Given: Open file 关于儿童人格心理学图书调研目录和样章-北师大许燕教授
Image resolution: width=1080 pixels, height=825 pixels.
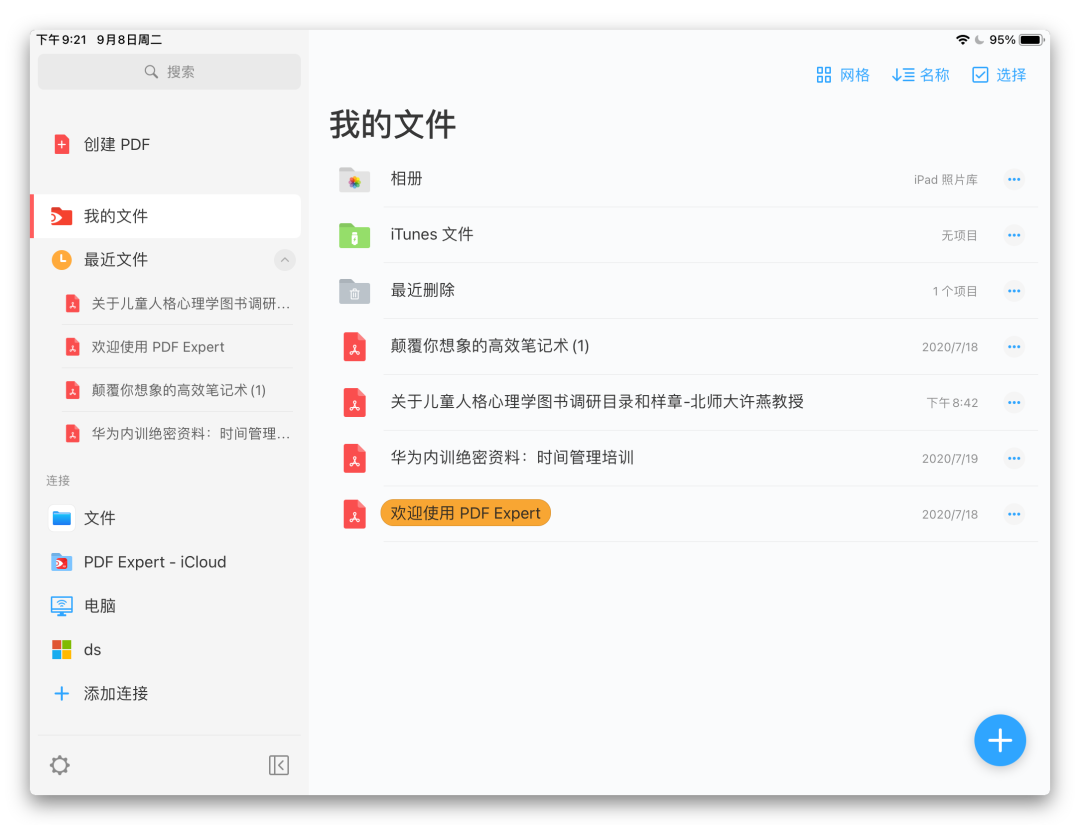Looking at the screenshot, I should pyautogui.click(x=597, y=402).
